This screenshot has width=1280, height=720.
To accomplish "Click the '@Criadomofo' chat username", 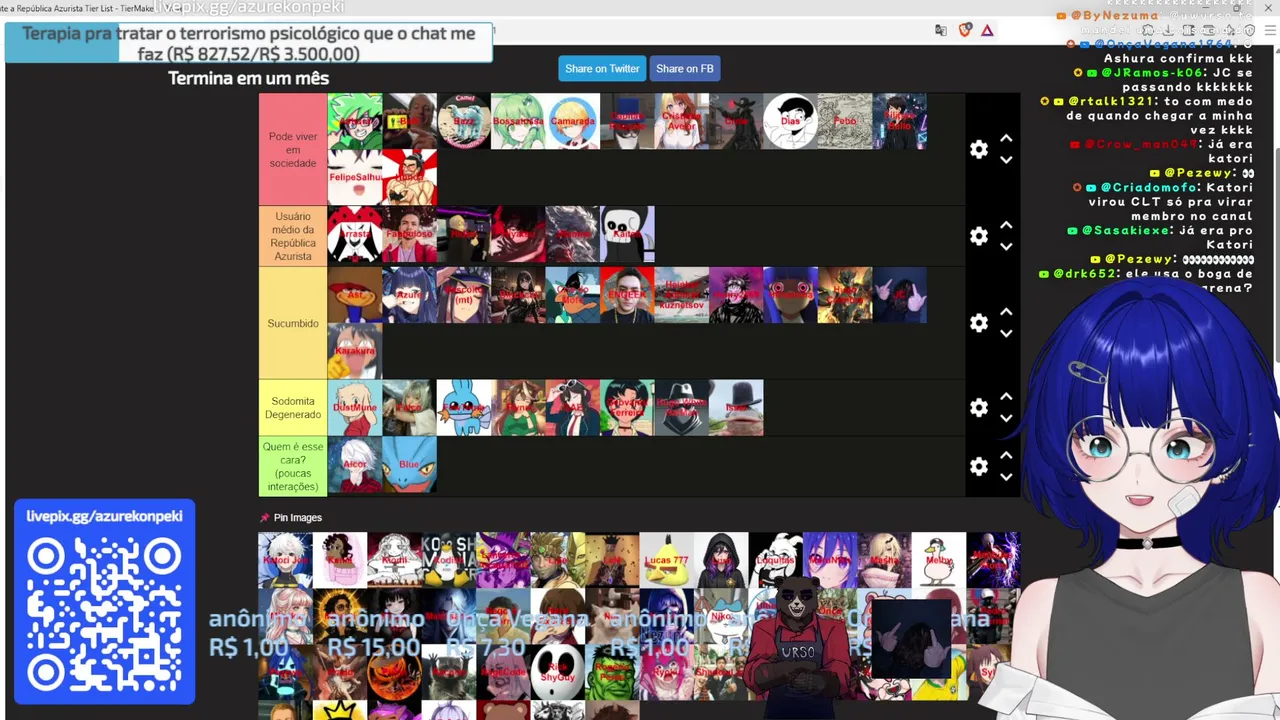I will click(x=1149, y=188).
